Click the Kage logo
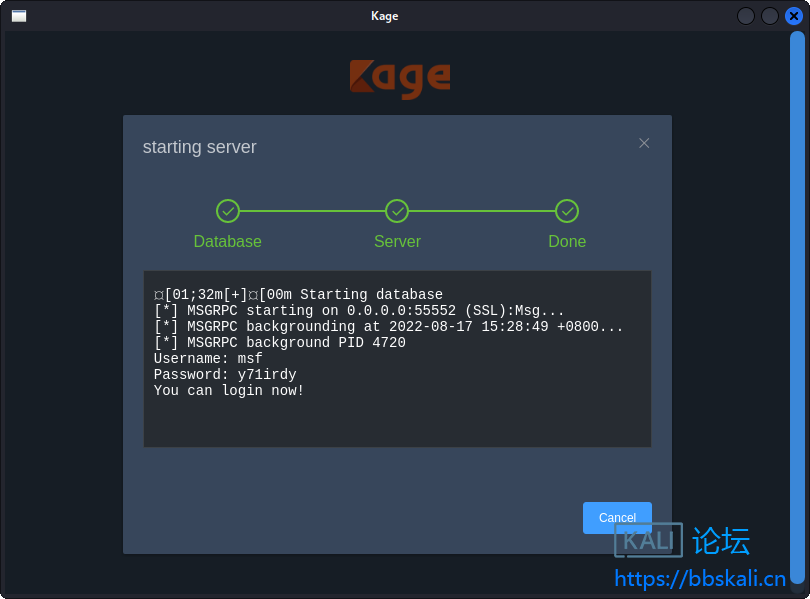The height and width of the screenshot is (599, 810). pyautogui.click(x=400, y=78)
